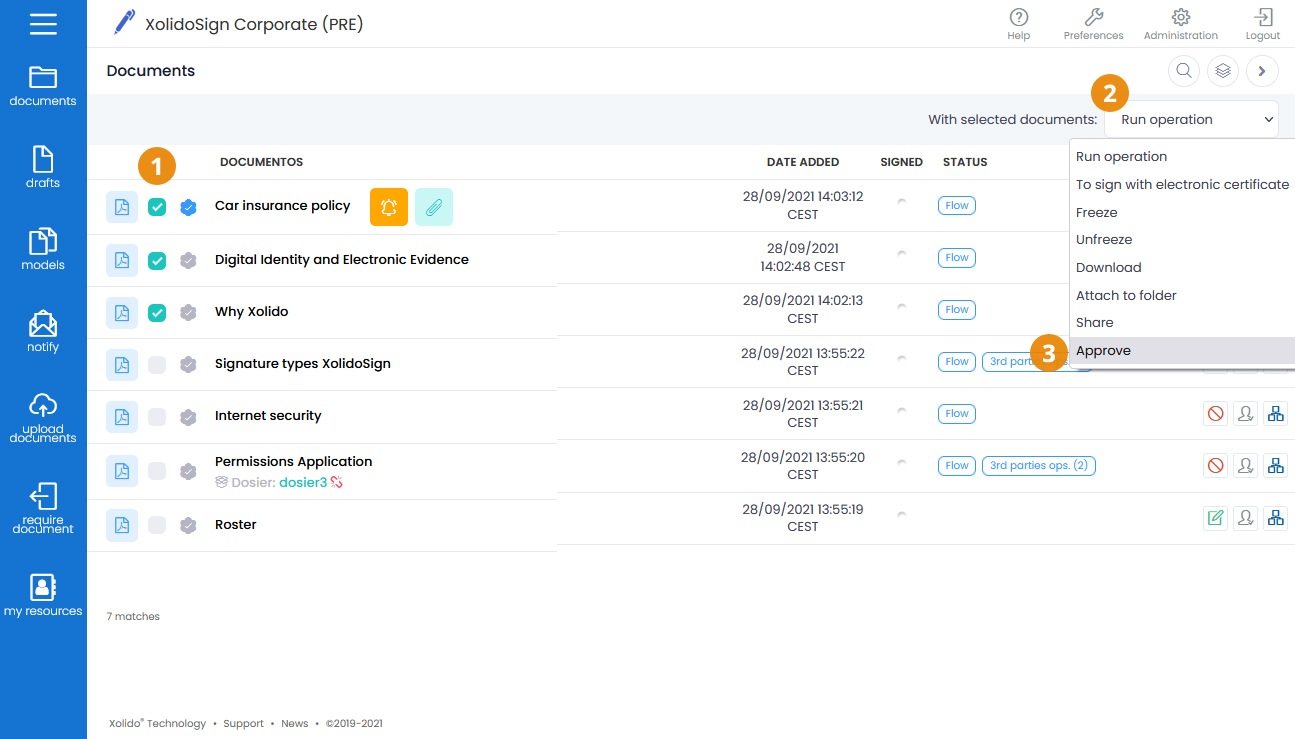Click the red prohibit icon on Permissions Application
The width and height of the screenshot is (1295, 739).
coord(1216,465)
